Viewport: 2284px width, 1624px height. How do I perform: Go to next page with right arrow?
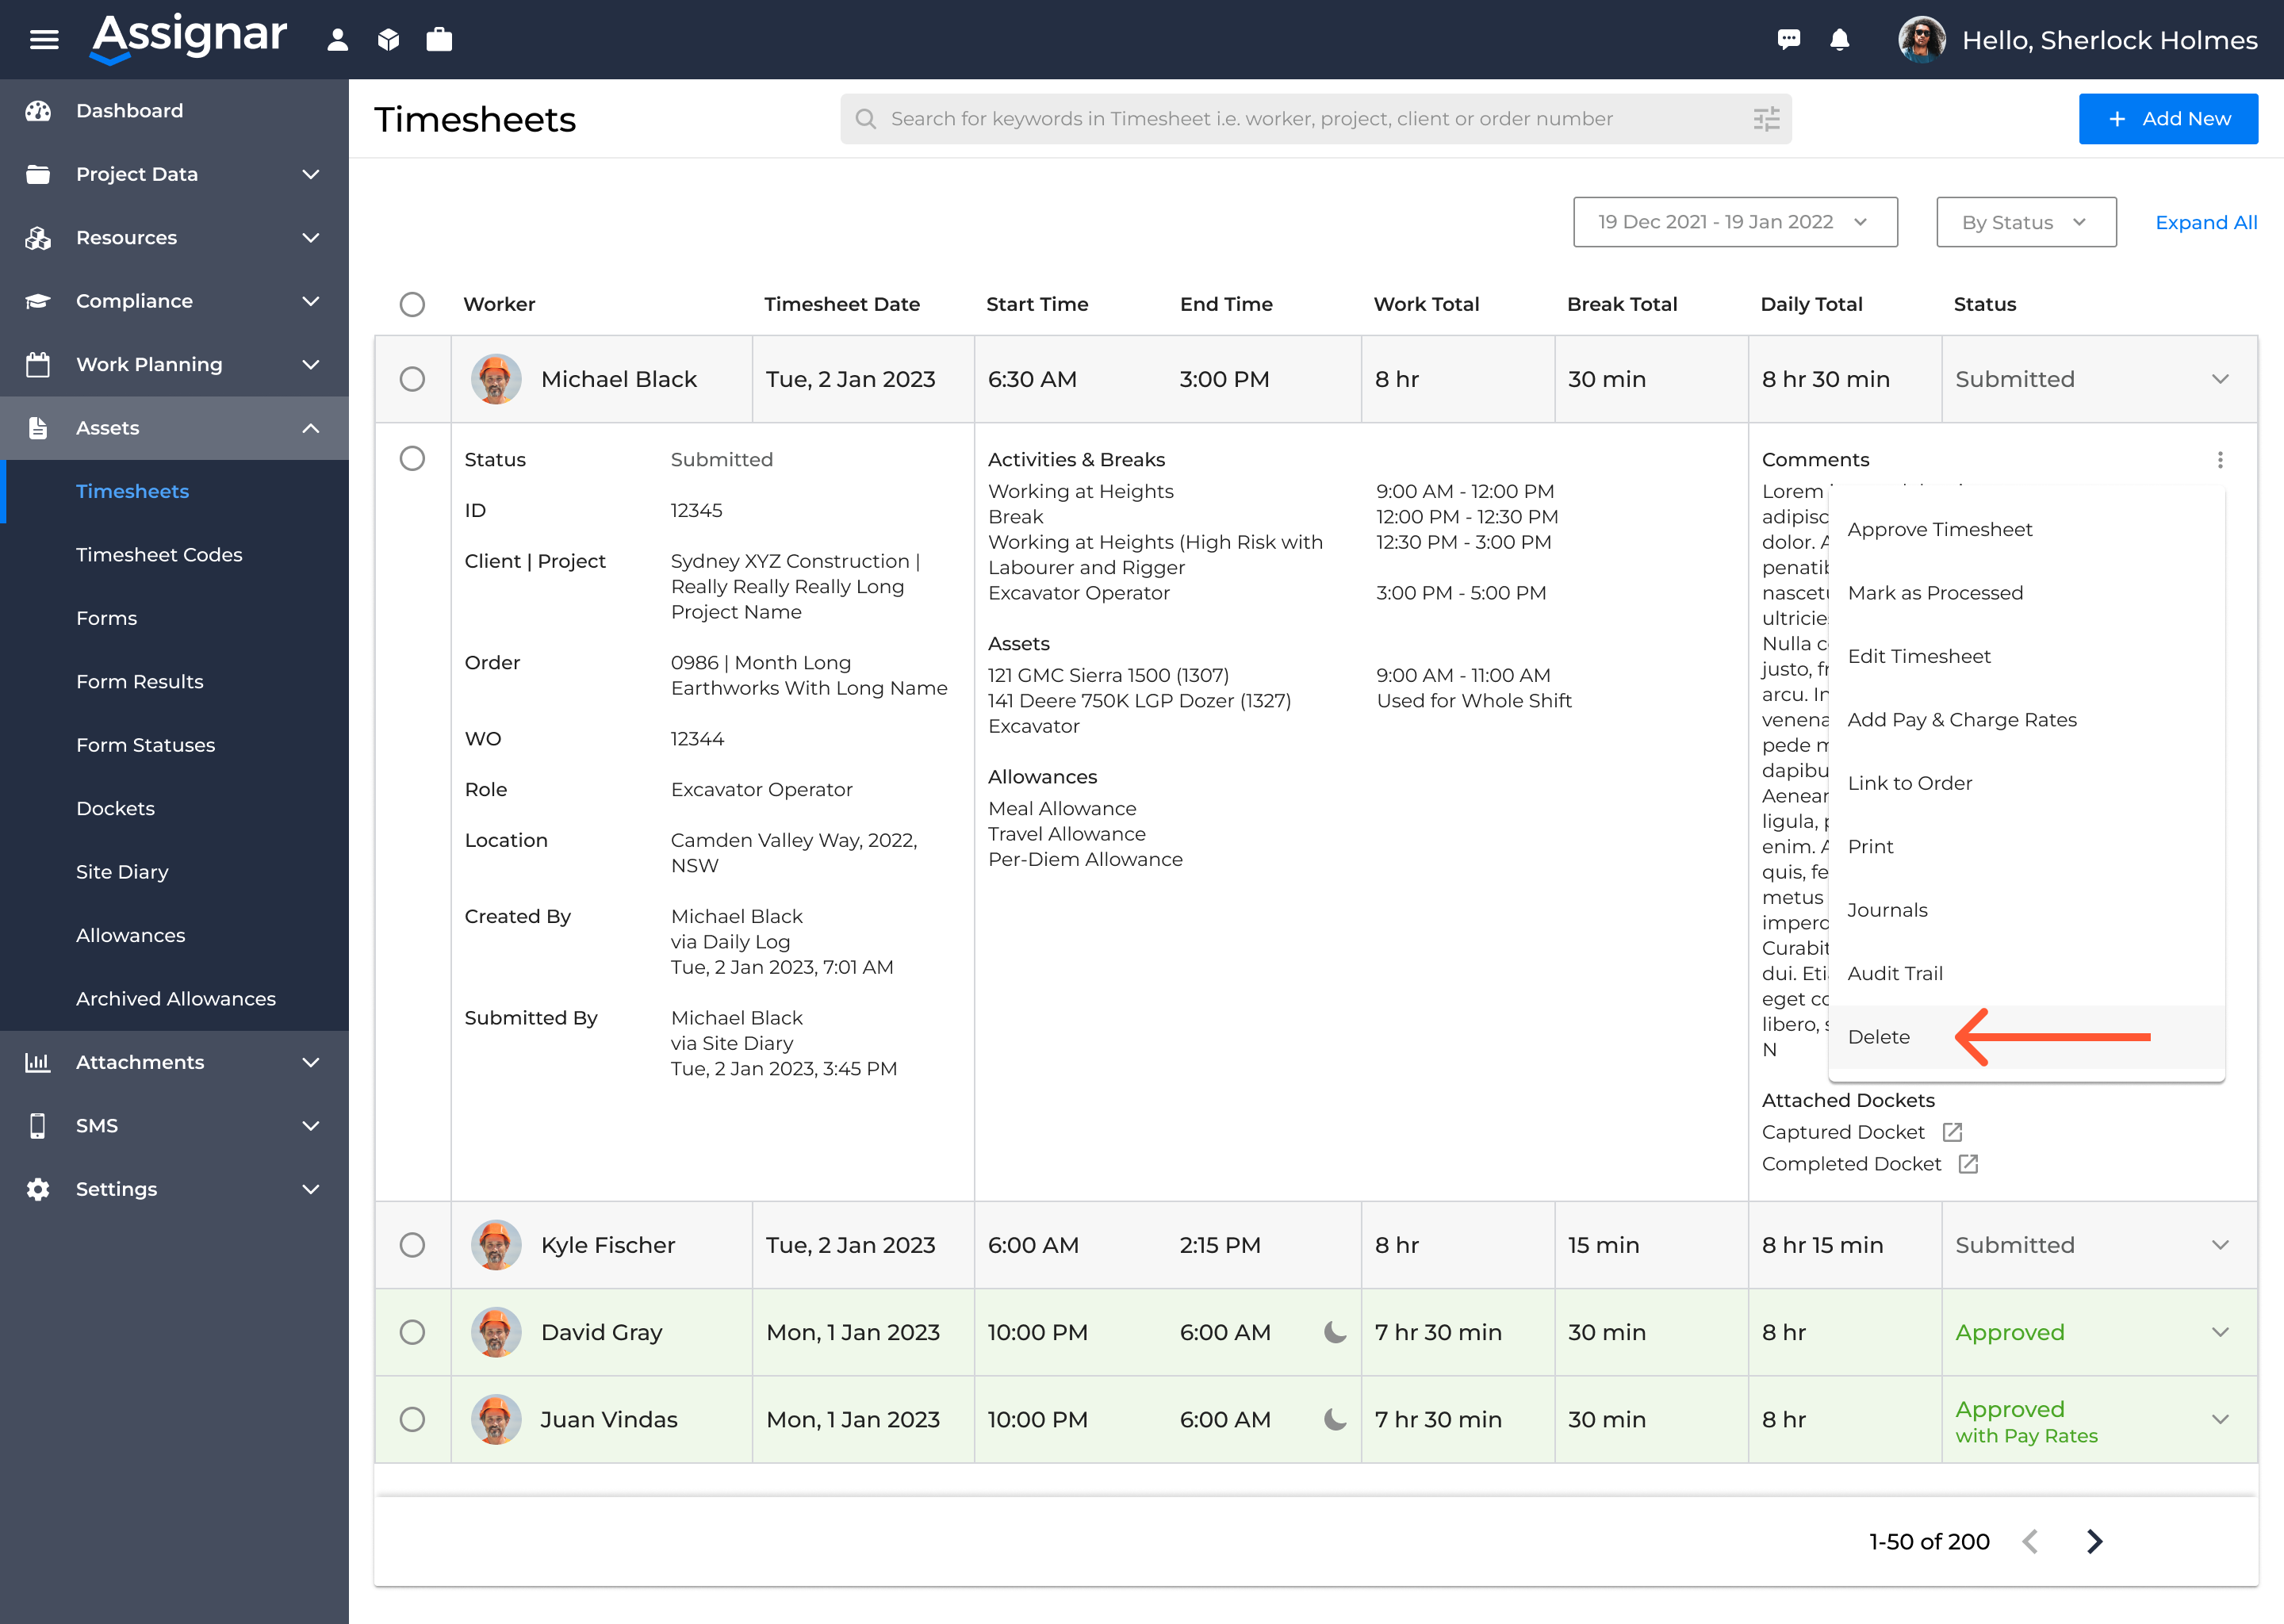pyautogui.click(x=2095, y=1541)
